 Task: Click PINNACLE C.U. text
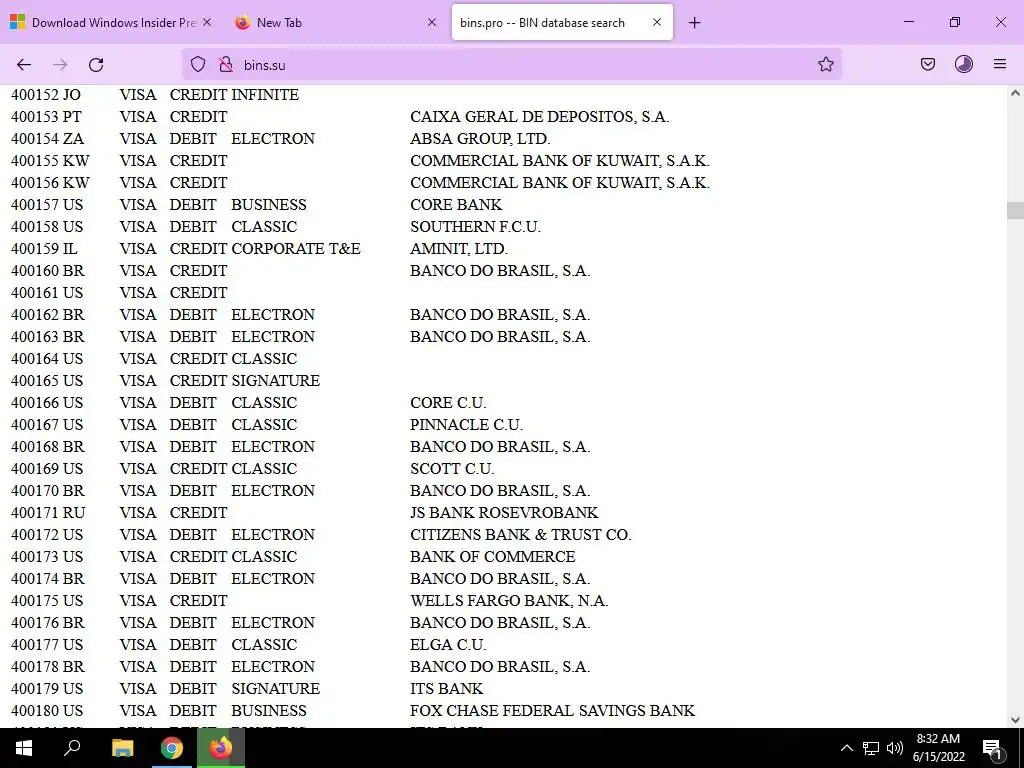point(466,425)
